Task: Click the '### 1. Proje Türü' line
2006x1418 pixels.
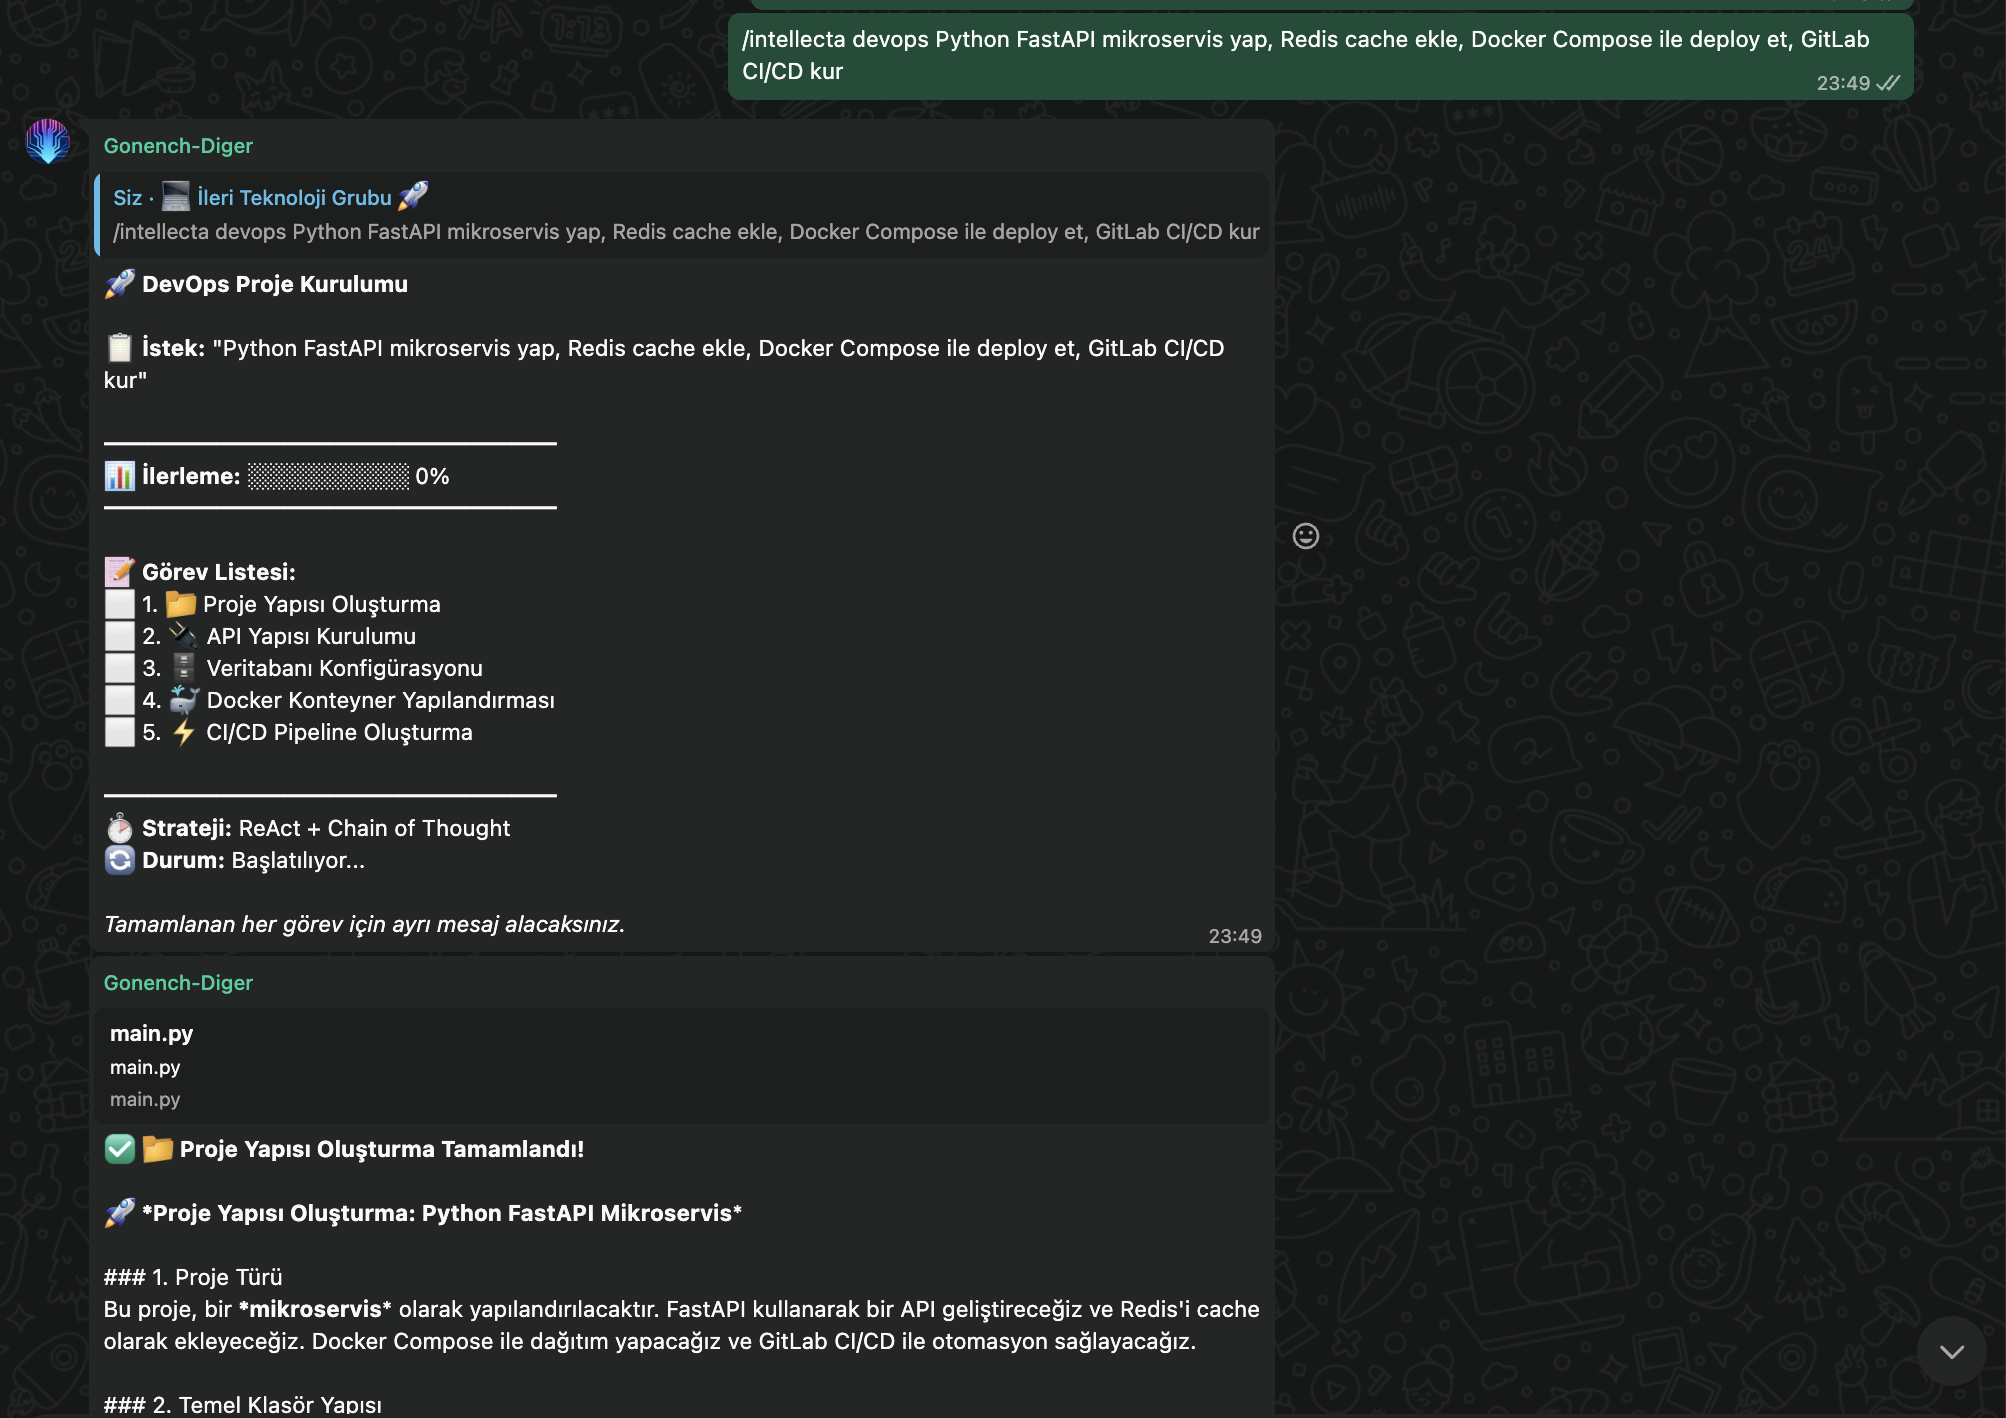Action: pyautogui.click(x=193, y=1277)
